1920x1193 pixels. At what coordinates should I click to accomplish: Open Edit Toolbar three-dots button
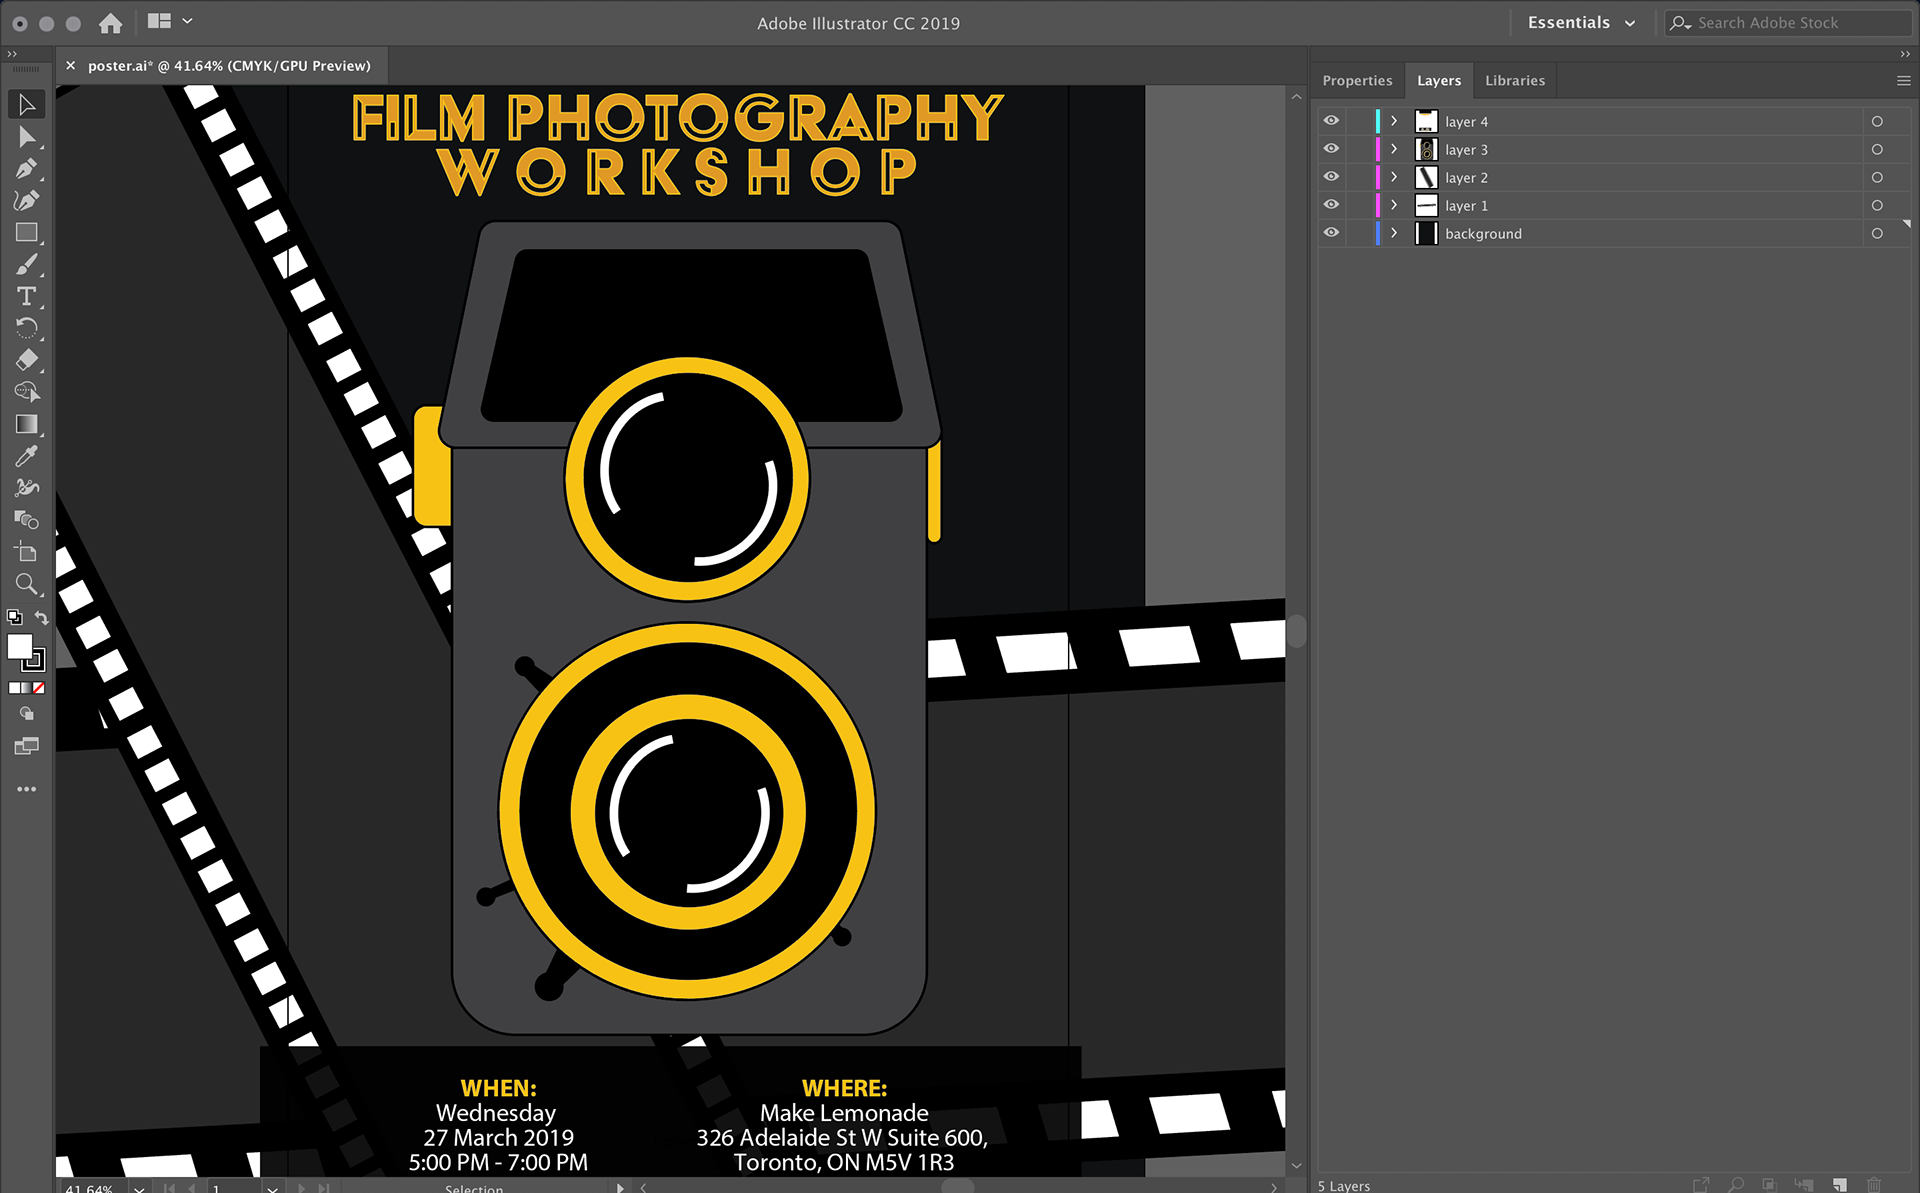27,789
